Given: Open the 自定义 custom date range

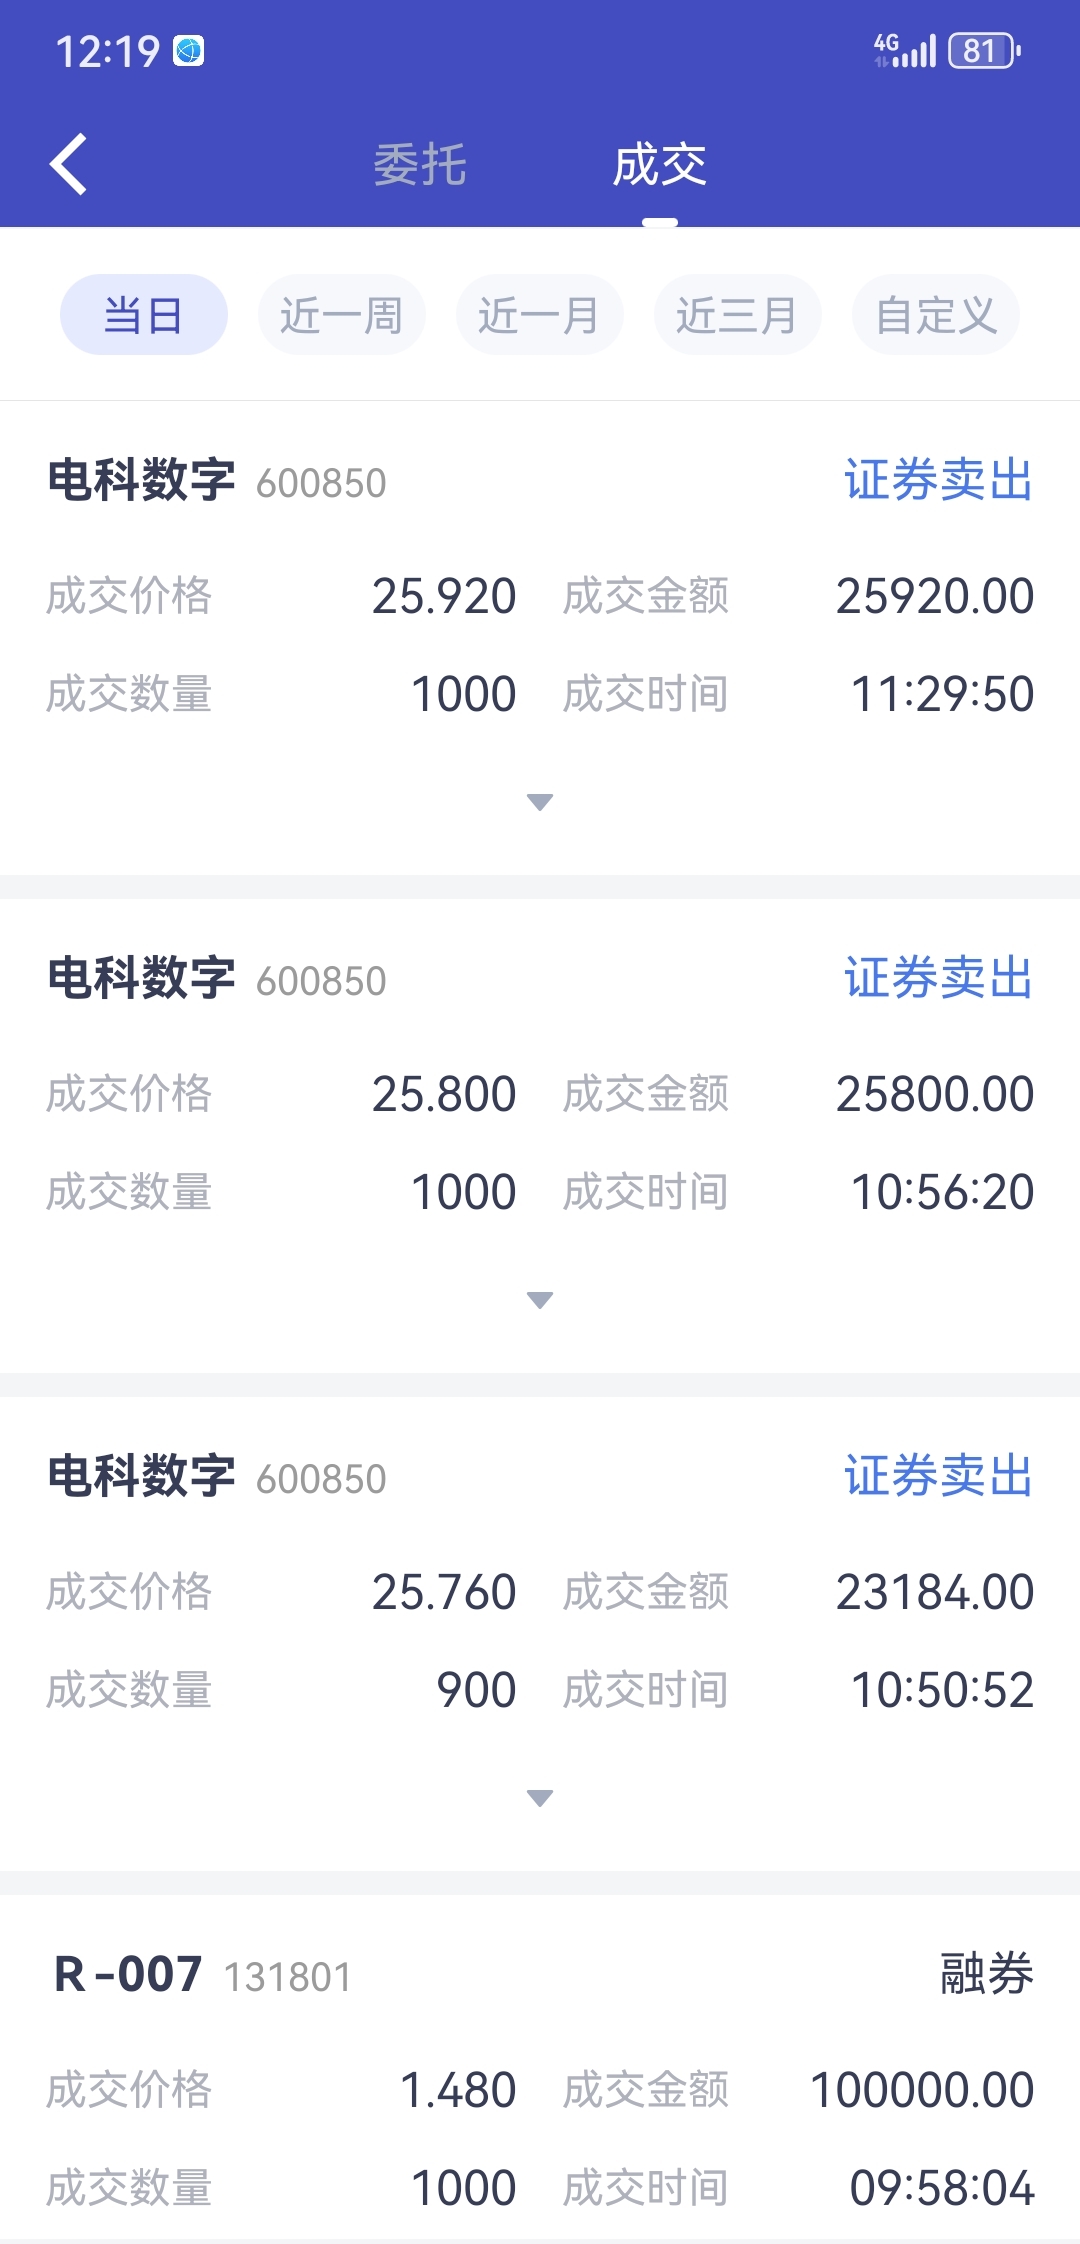Looking at the screenshot, I should click(x=936, y=315).
